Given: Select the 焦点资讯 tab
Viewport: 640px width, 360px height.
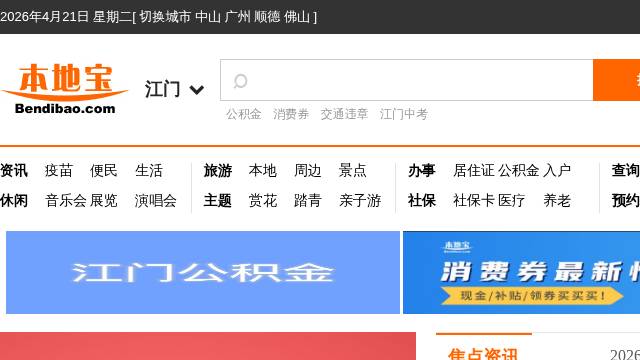Looking at the screenshot, I should 483,353.
